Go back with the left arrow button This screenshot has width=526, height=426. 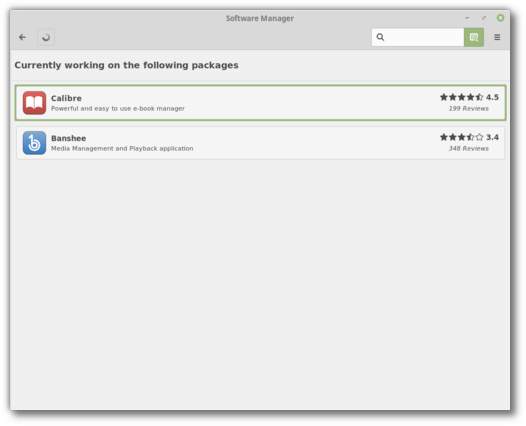[22, 37]
